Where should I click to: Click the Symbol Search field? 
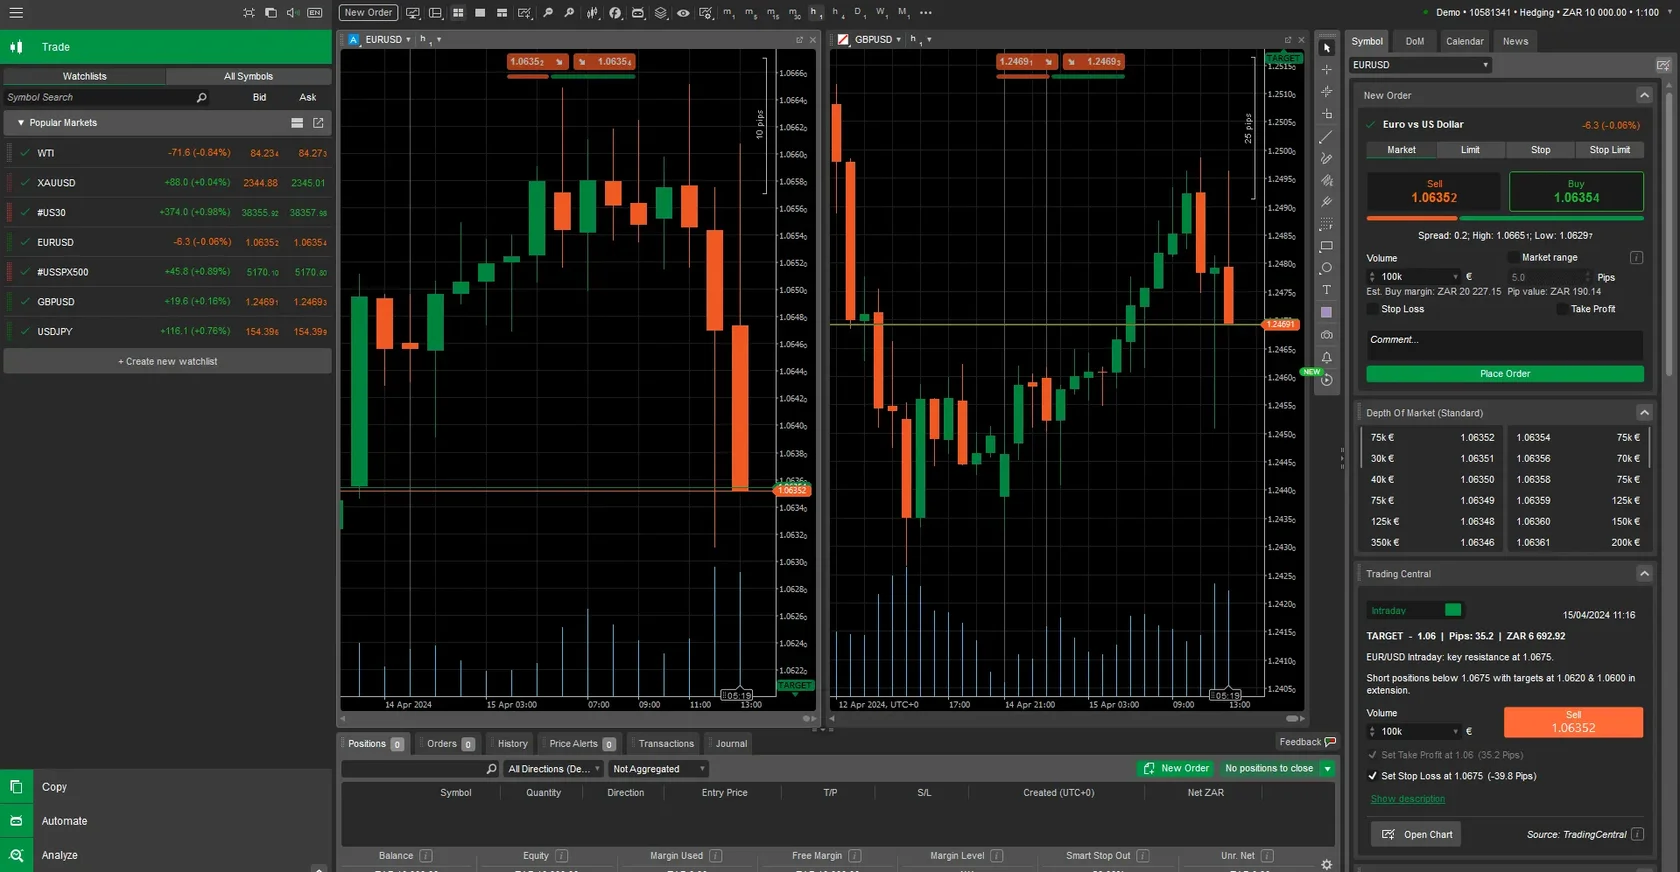(x=100, y=98)
